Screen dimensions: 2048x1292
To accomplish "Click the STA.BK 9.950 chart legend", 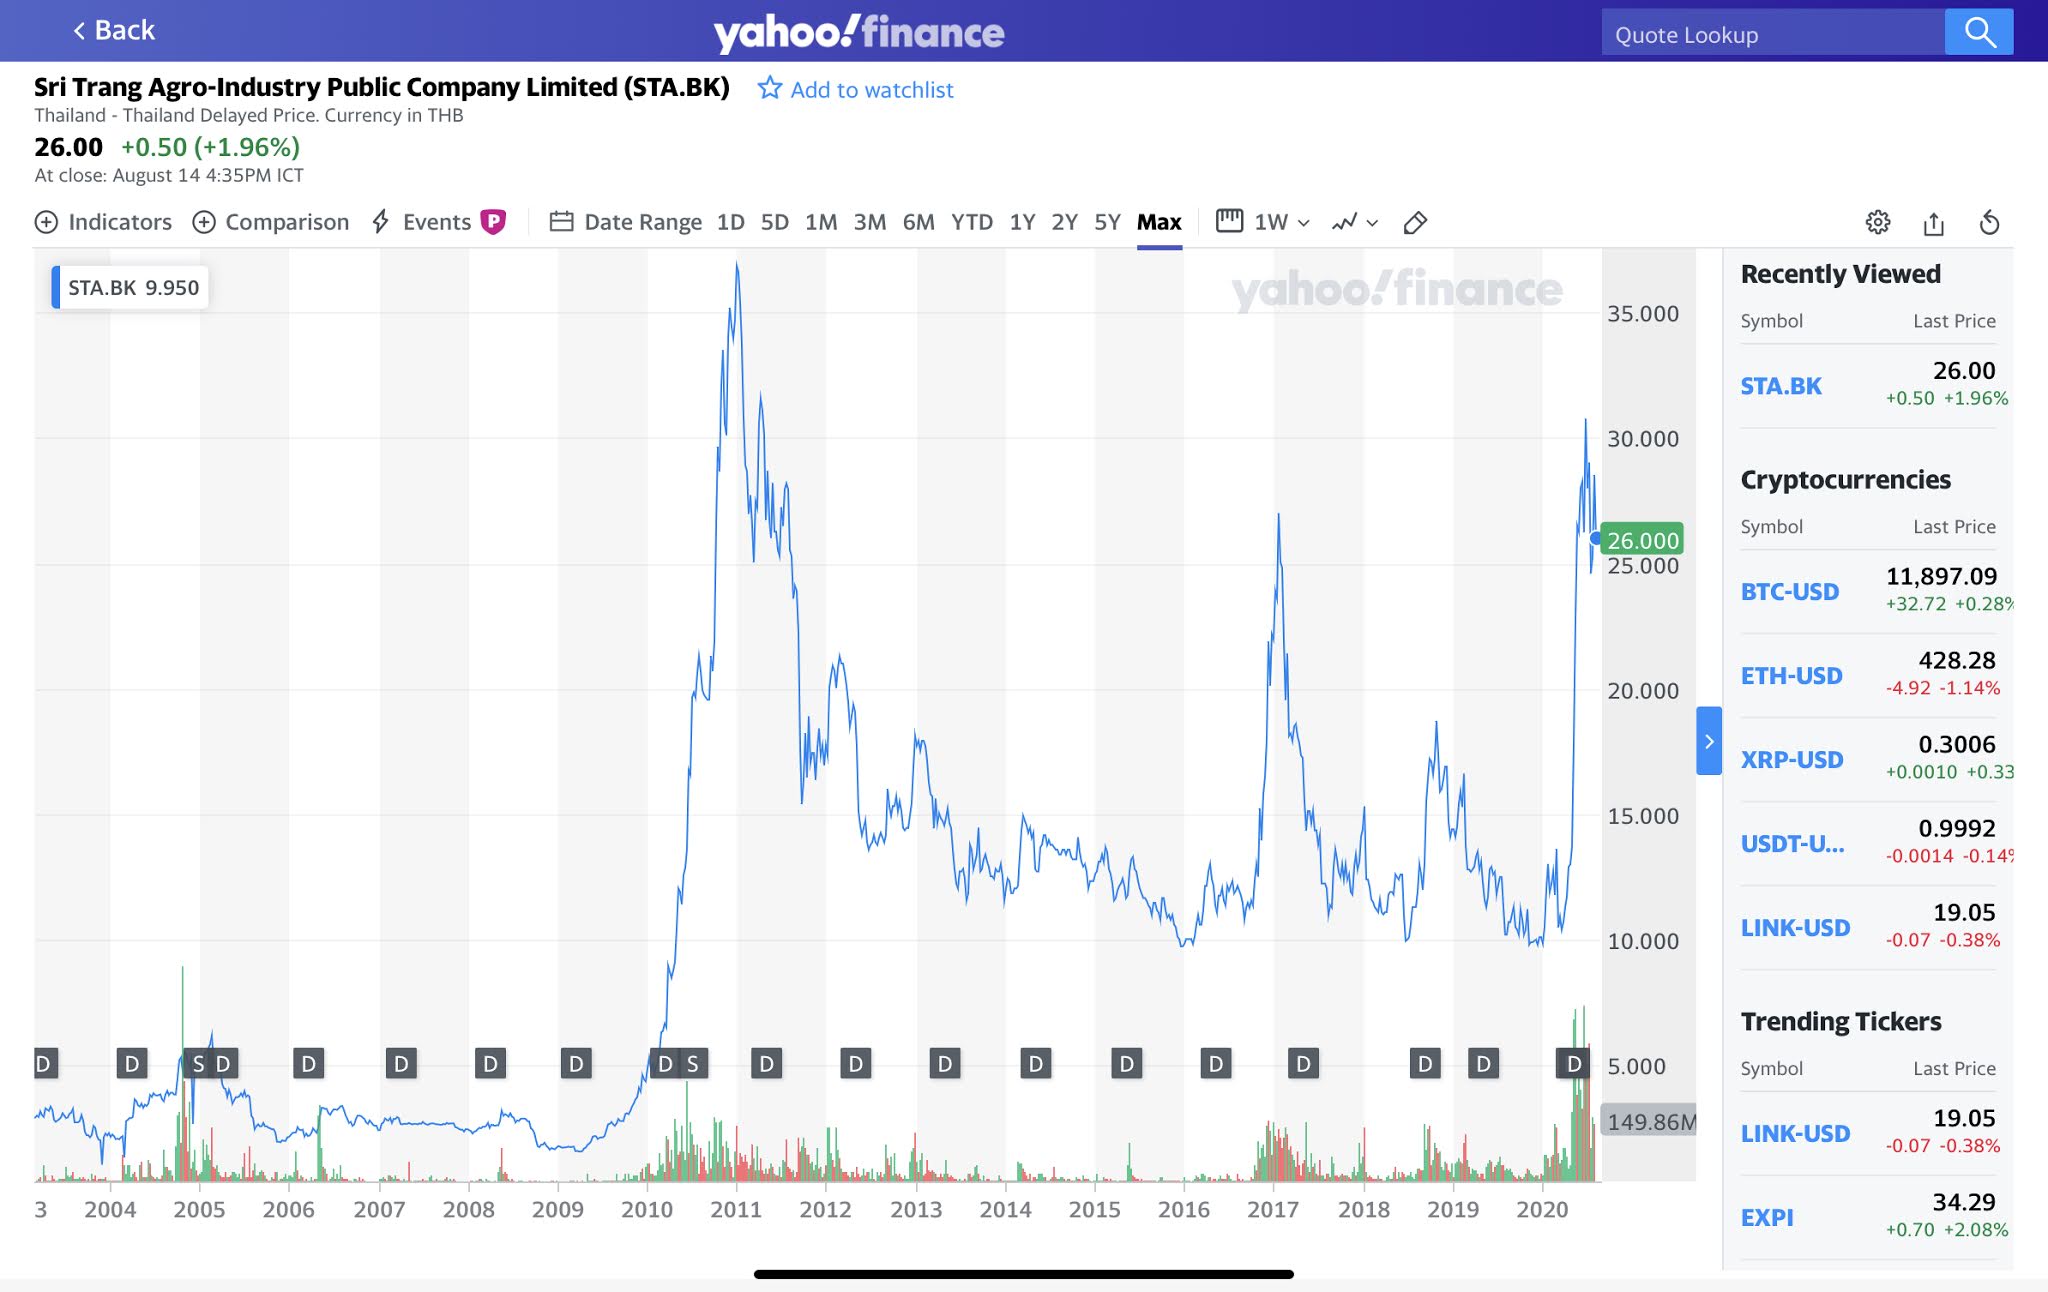I will click(x=130, y=288).
